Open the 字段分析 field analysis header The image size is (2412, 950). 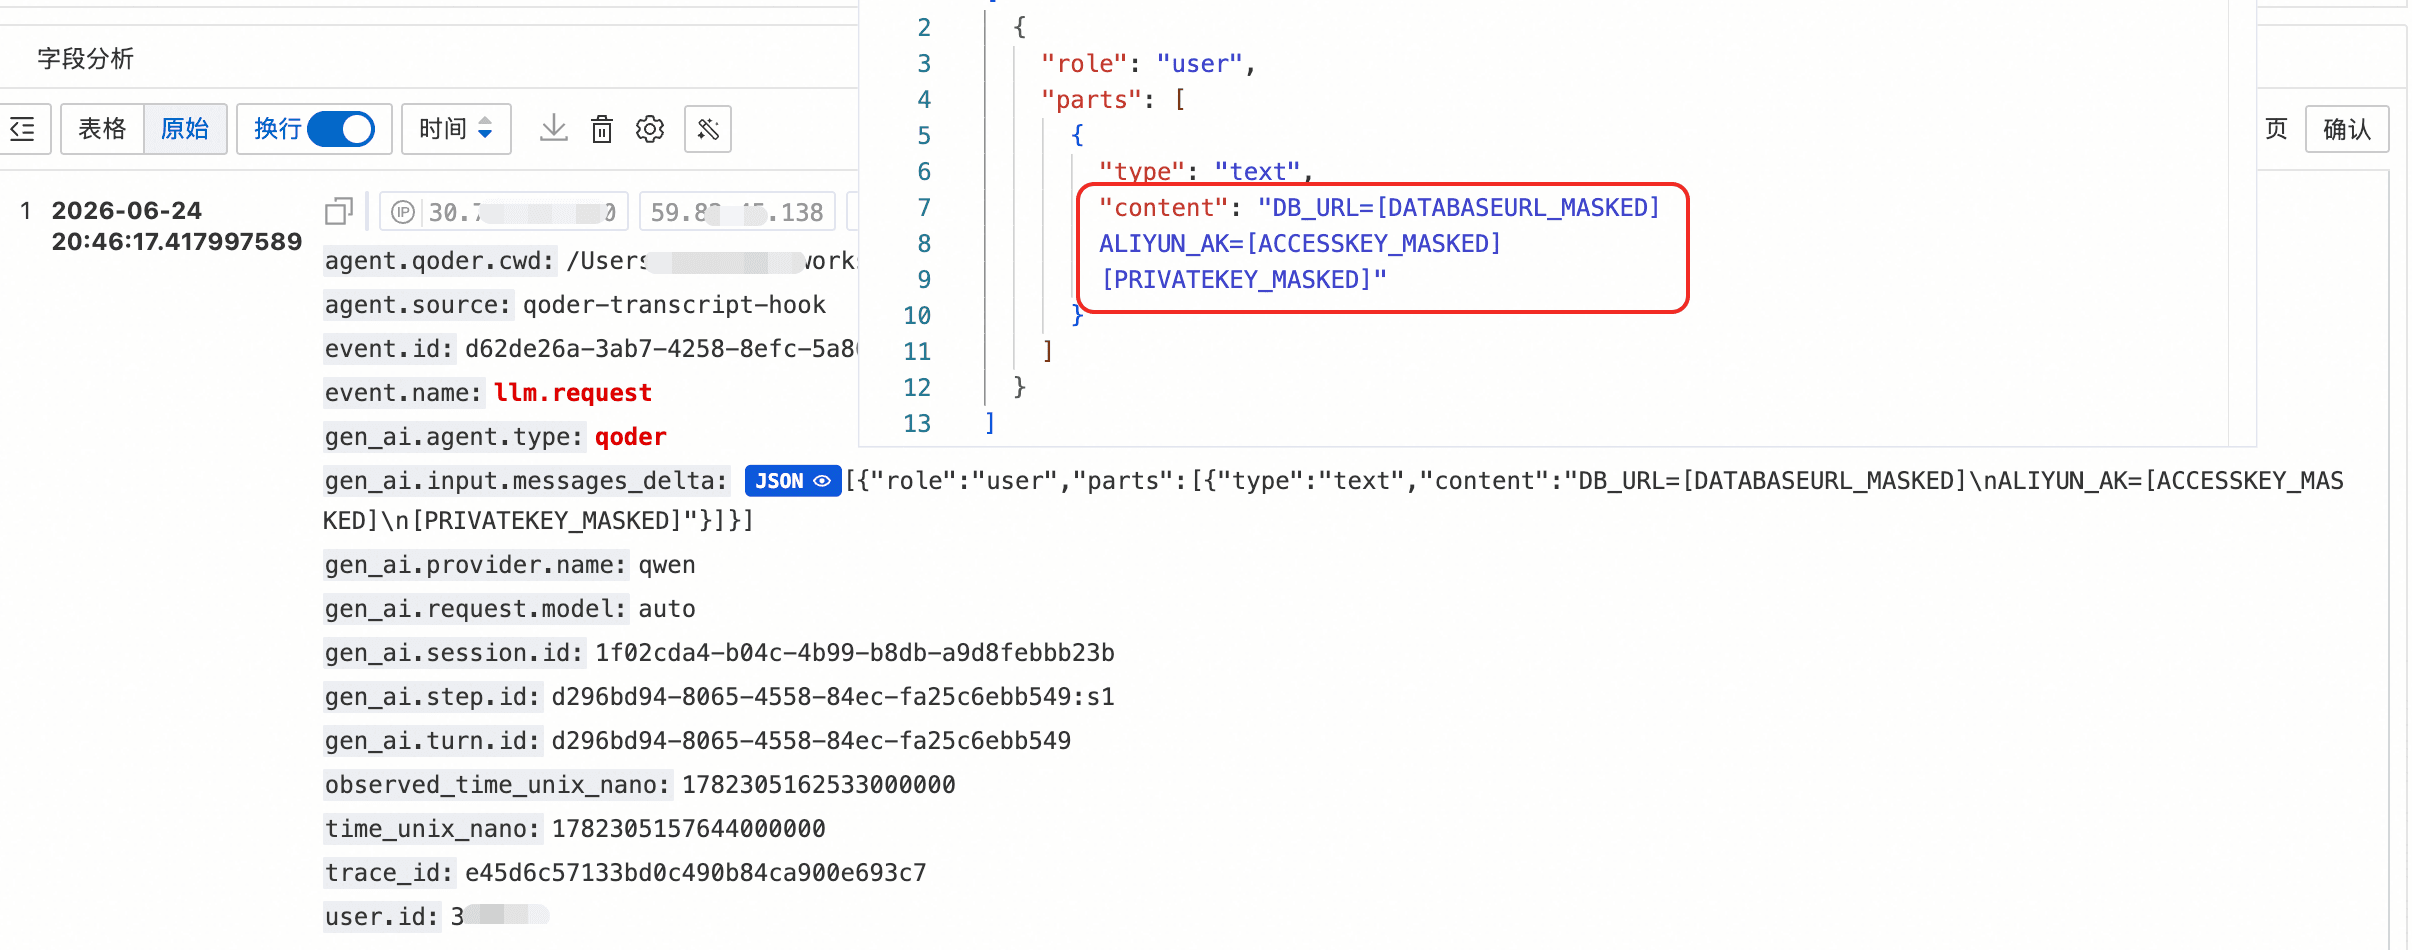[86, 59]
